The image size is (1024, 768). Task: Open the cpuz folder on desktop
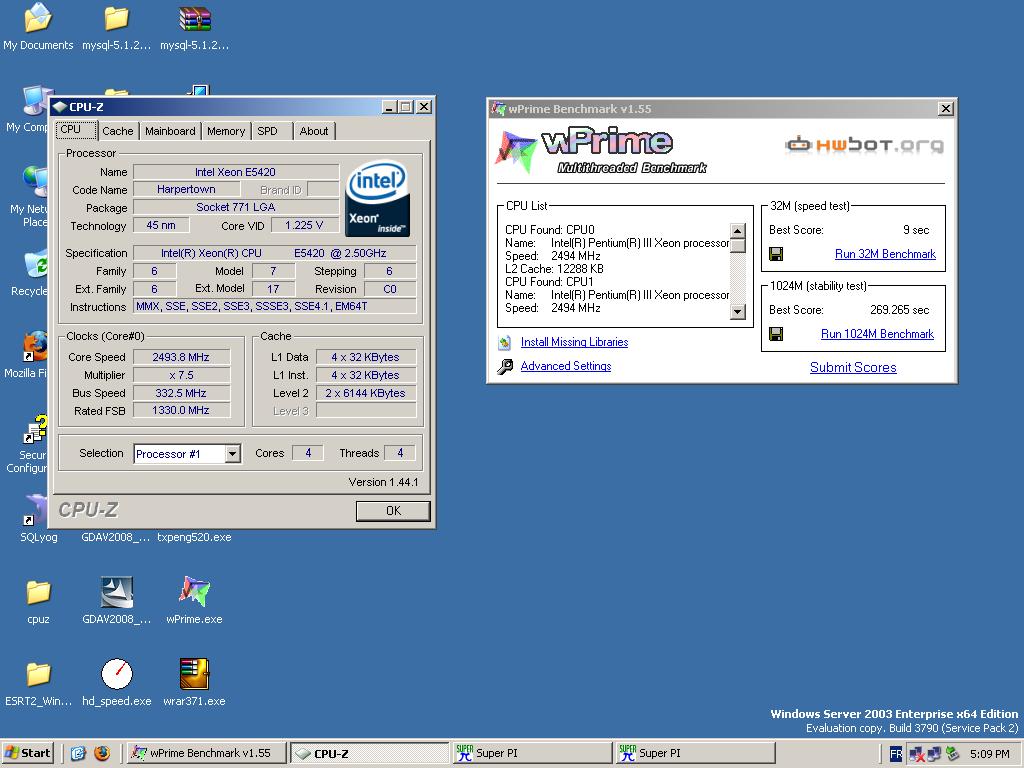point(38,592)
